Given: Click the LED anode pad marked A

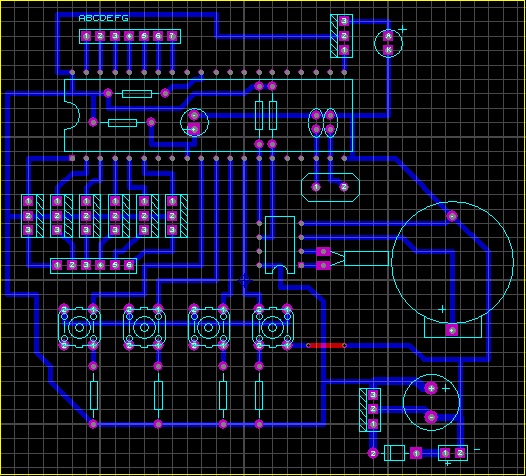Looking at the screenshot, I should pos(388,36).
